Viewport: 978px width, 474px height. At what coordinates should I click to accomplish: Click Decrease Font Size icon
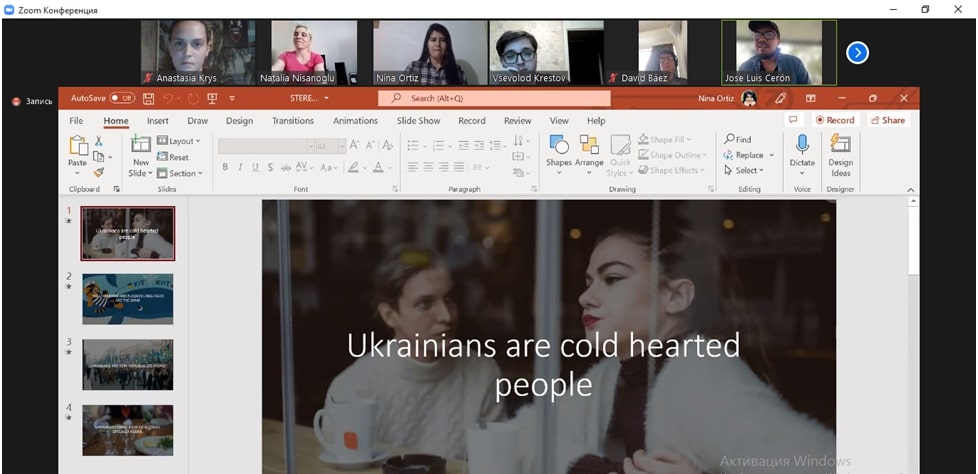pos(370,145)
